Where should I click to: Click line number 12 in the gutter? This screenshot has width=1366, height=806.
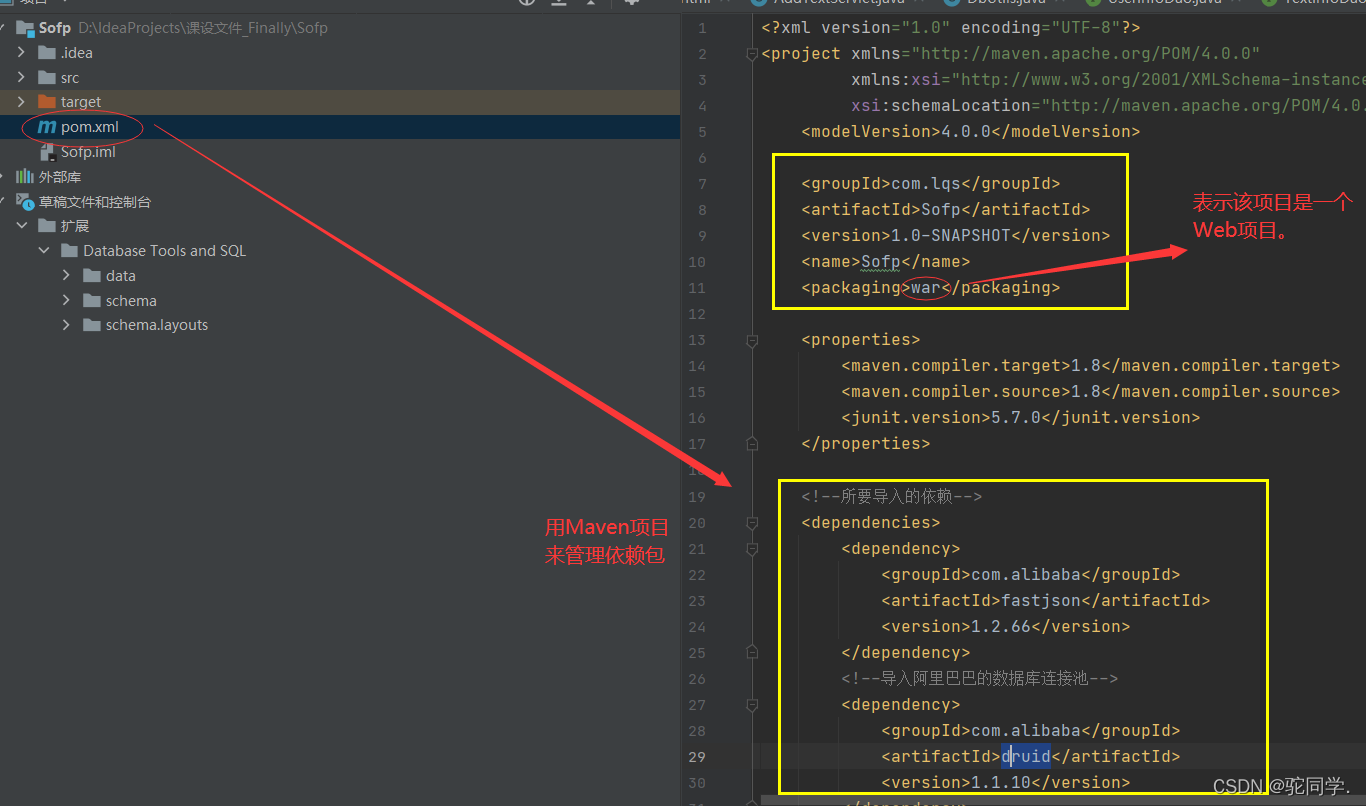696,313
